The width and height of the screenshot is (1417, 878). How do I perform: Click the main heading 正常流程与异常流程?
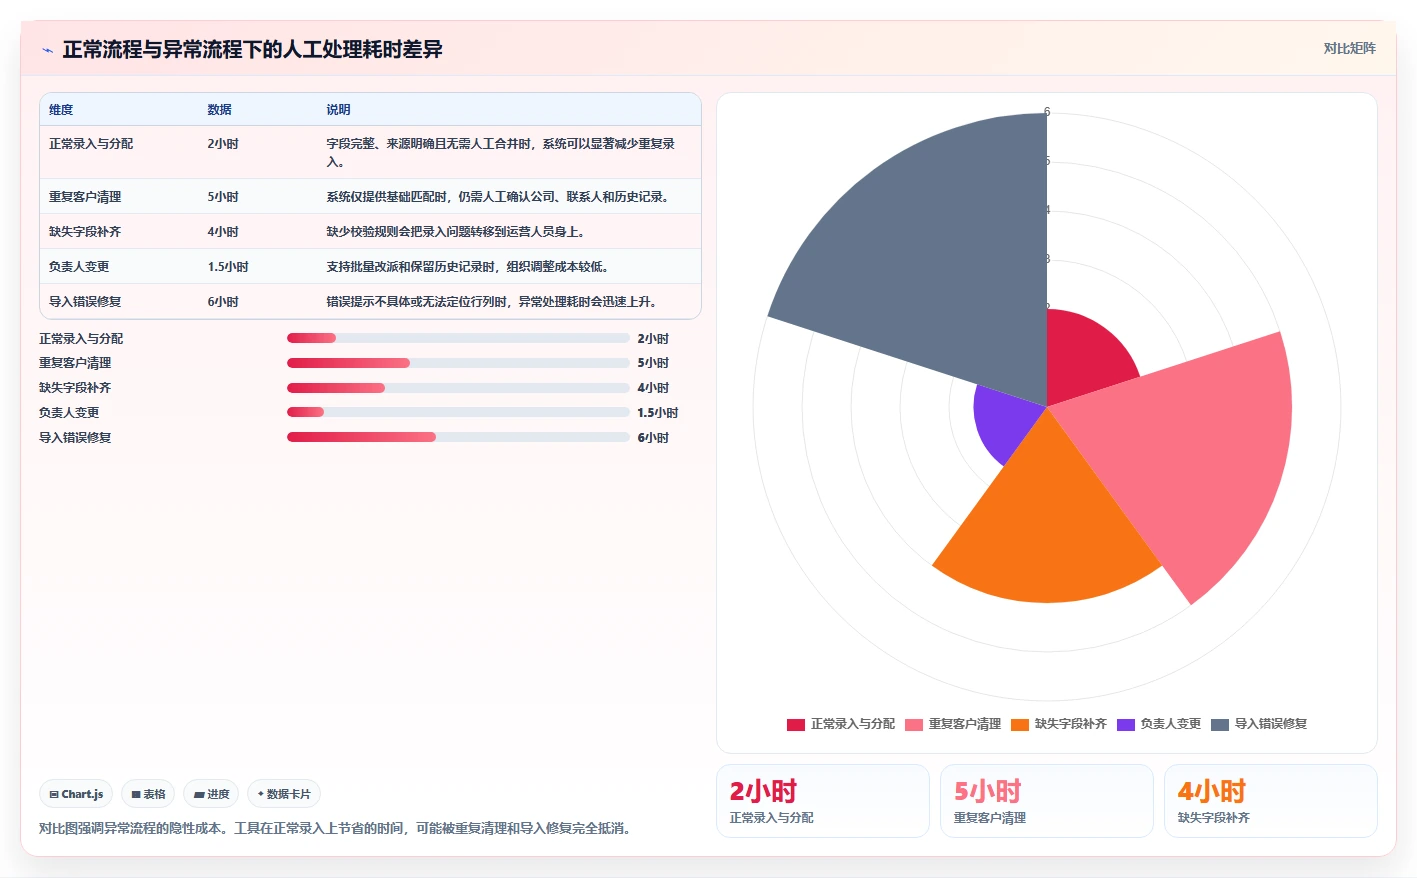pos(252,49)
